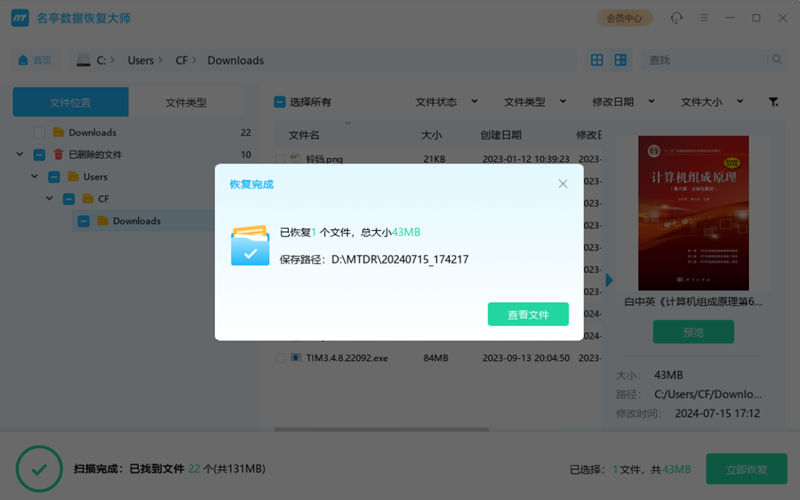This screenshot has width=800, height=500.
Task: Click the 铃铛.png file icon
Action: click(295, 158)
